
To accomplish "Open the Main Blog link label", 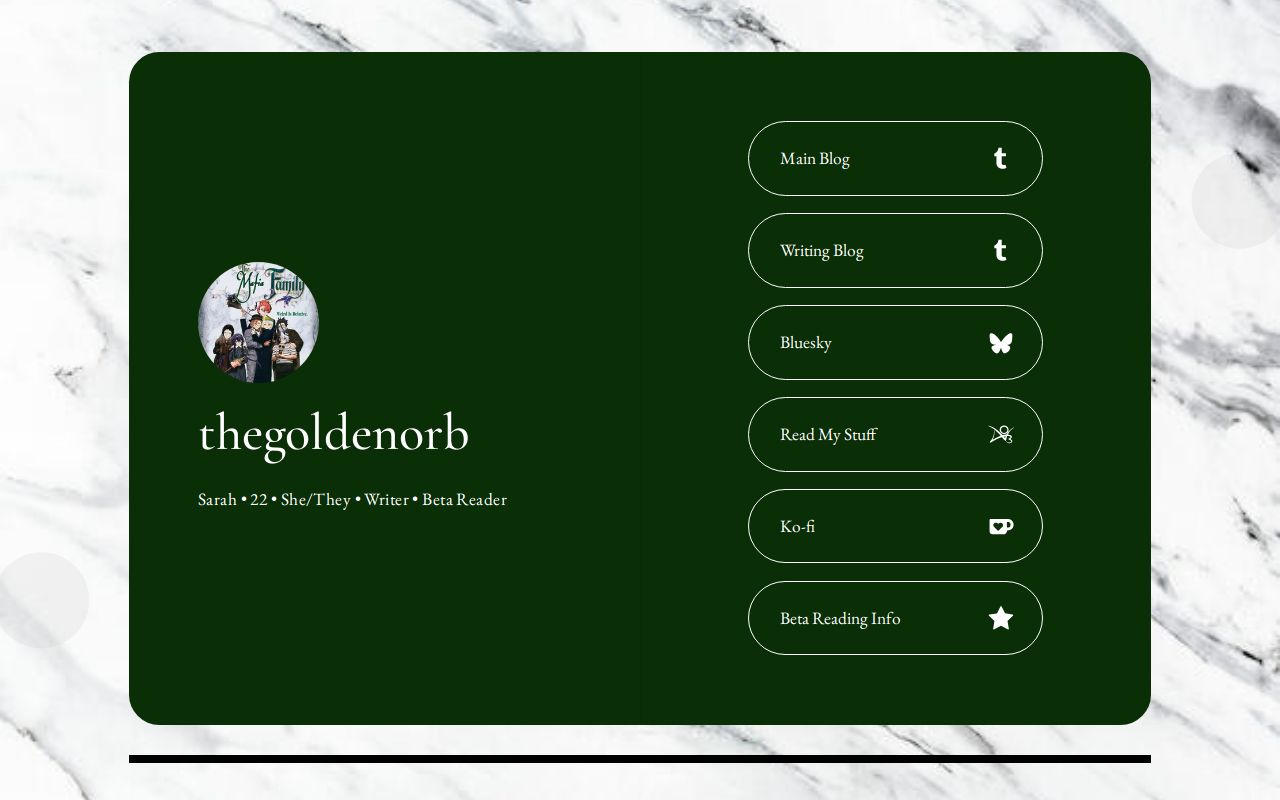I will [815, 158].
